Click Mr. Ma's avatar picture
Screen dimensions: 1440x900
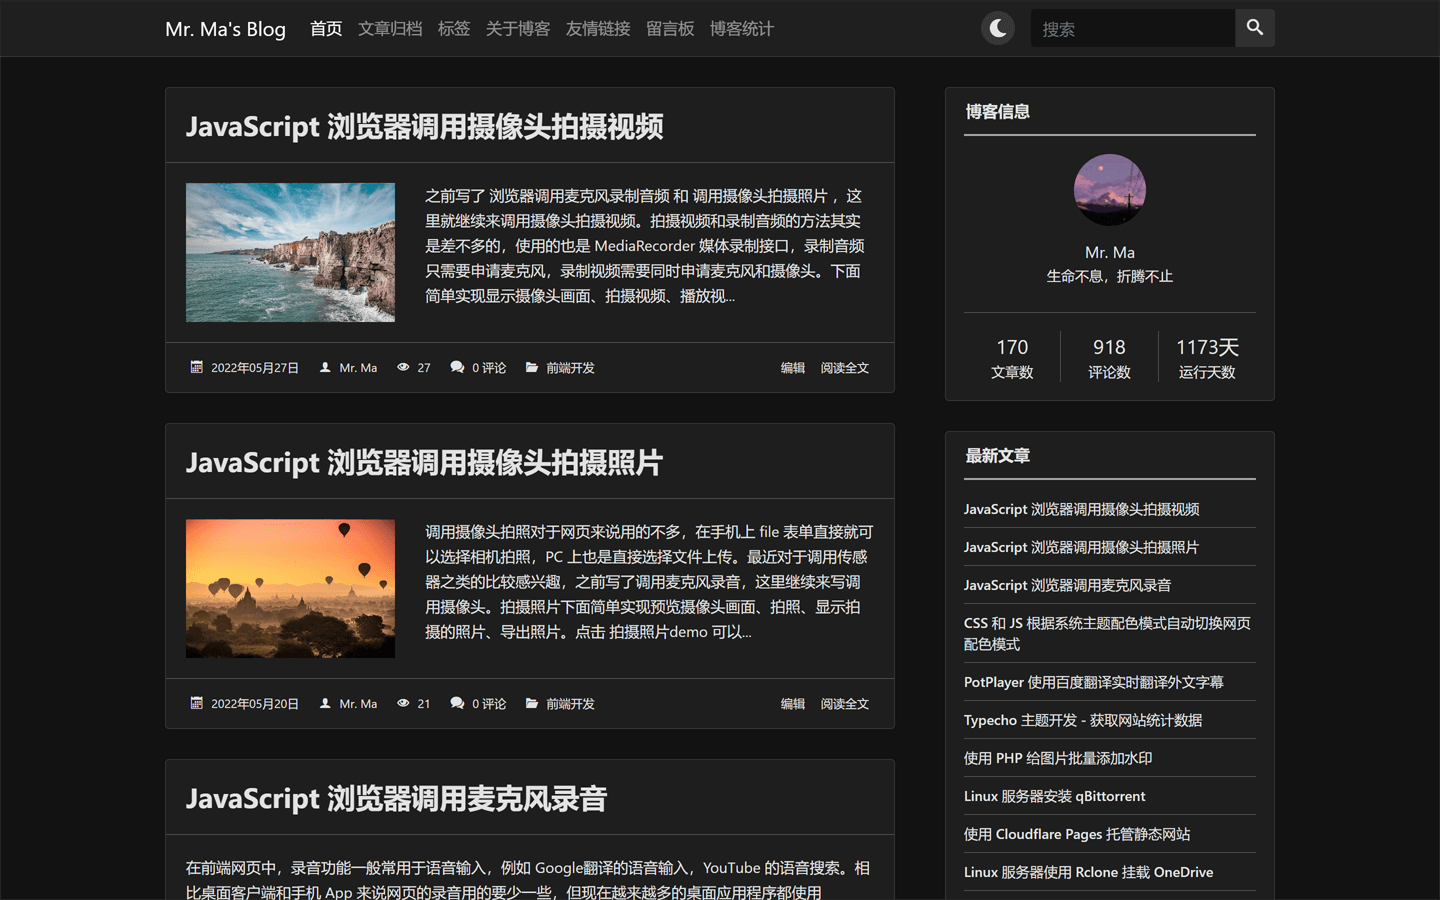[x=1109, y=190]
